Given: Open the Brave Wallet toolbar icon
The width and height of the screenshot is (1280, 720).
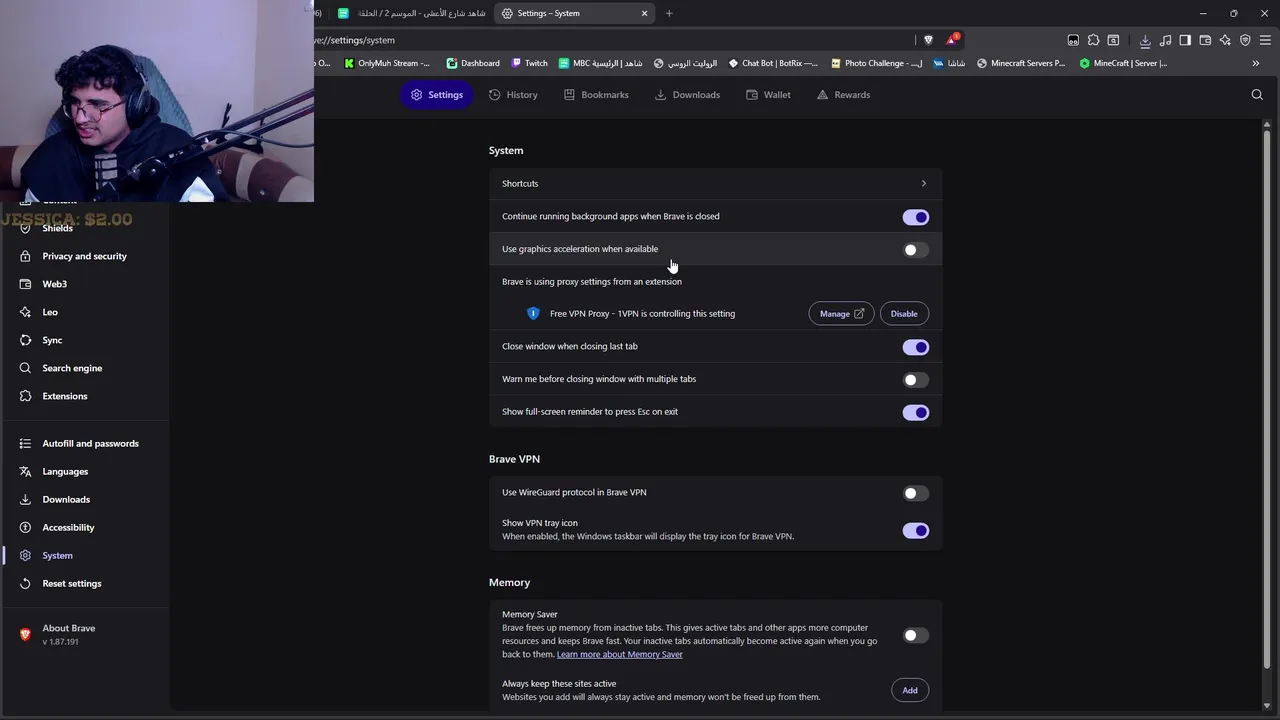Looking at the screenshot, I should click(1205, 40).
